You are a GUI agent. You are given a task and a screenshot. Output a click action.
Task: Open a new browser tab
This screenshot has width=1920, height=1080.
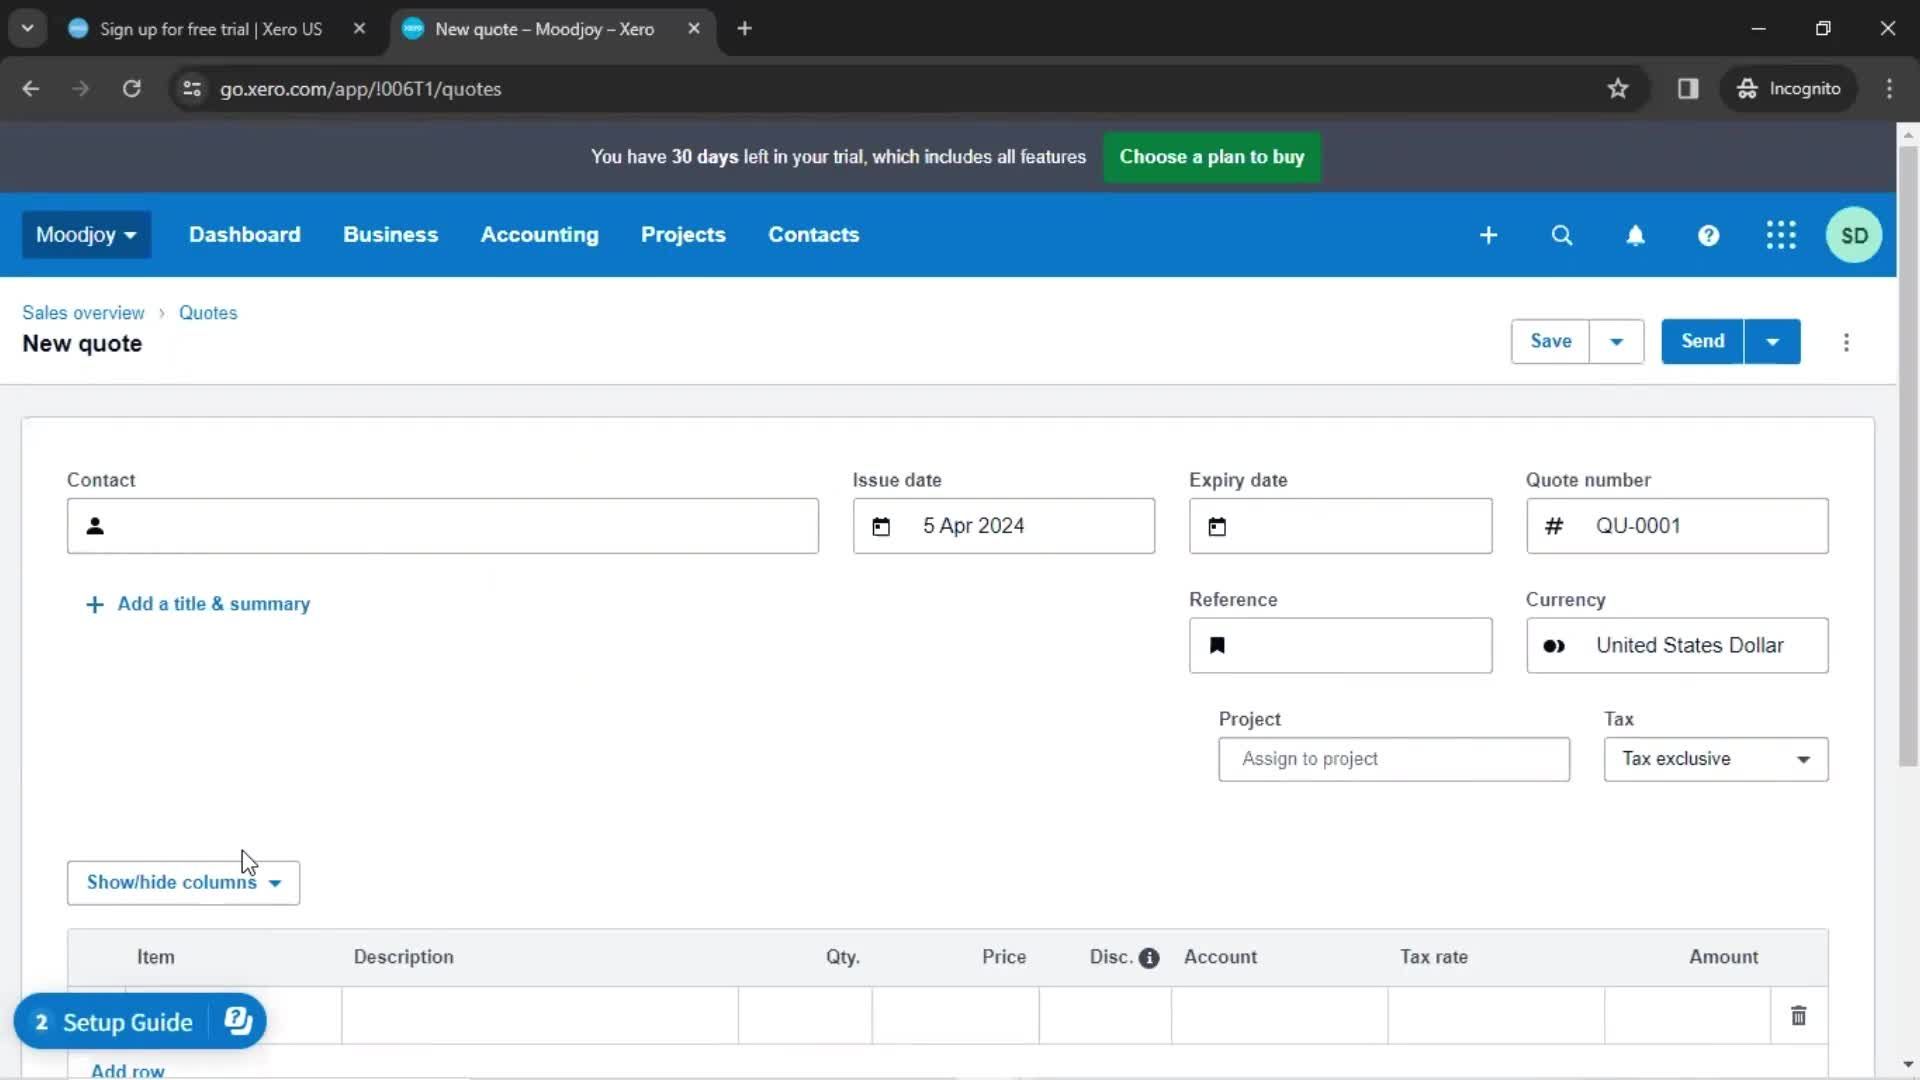pyautogui.click(x=744, y=29)
